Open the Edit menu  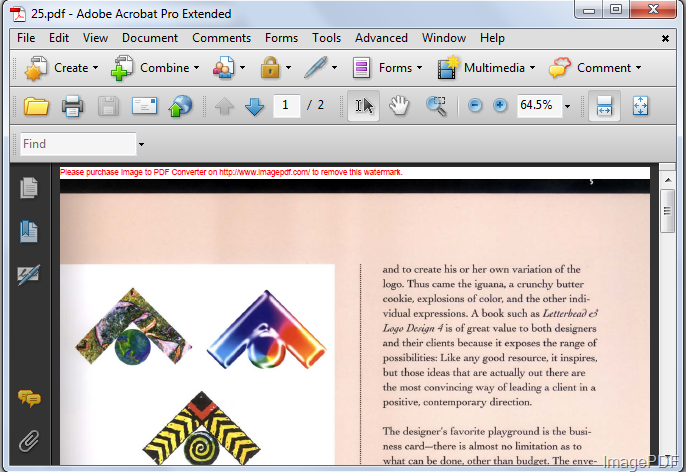pyautogui.click(x=59, y=38)
